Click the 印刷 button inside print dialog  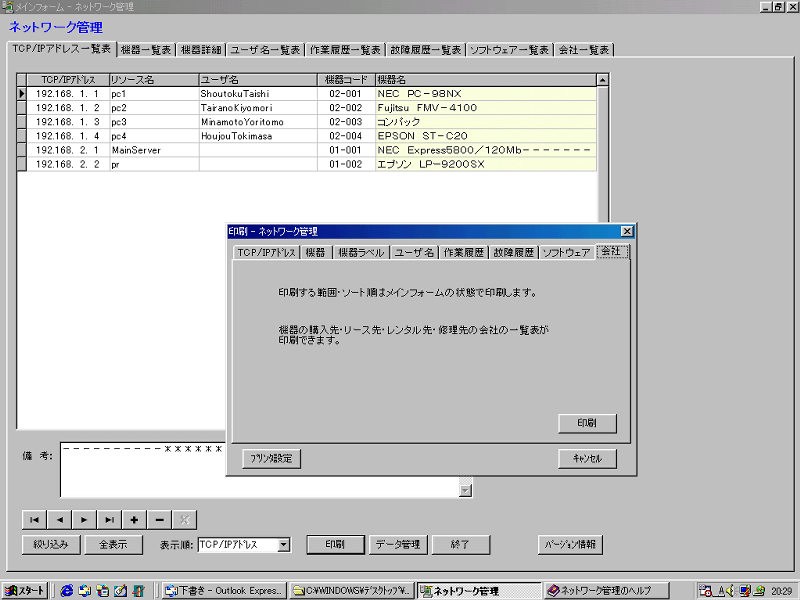pyautogui.click(x=587, y=423)
